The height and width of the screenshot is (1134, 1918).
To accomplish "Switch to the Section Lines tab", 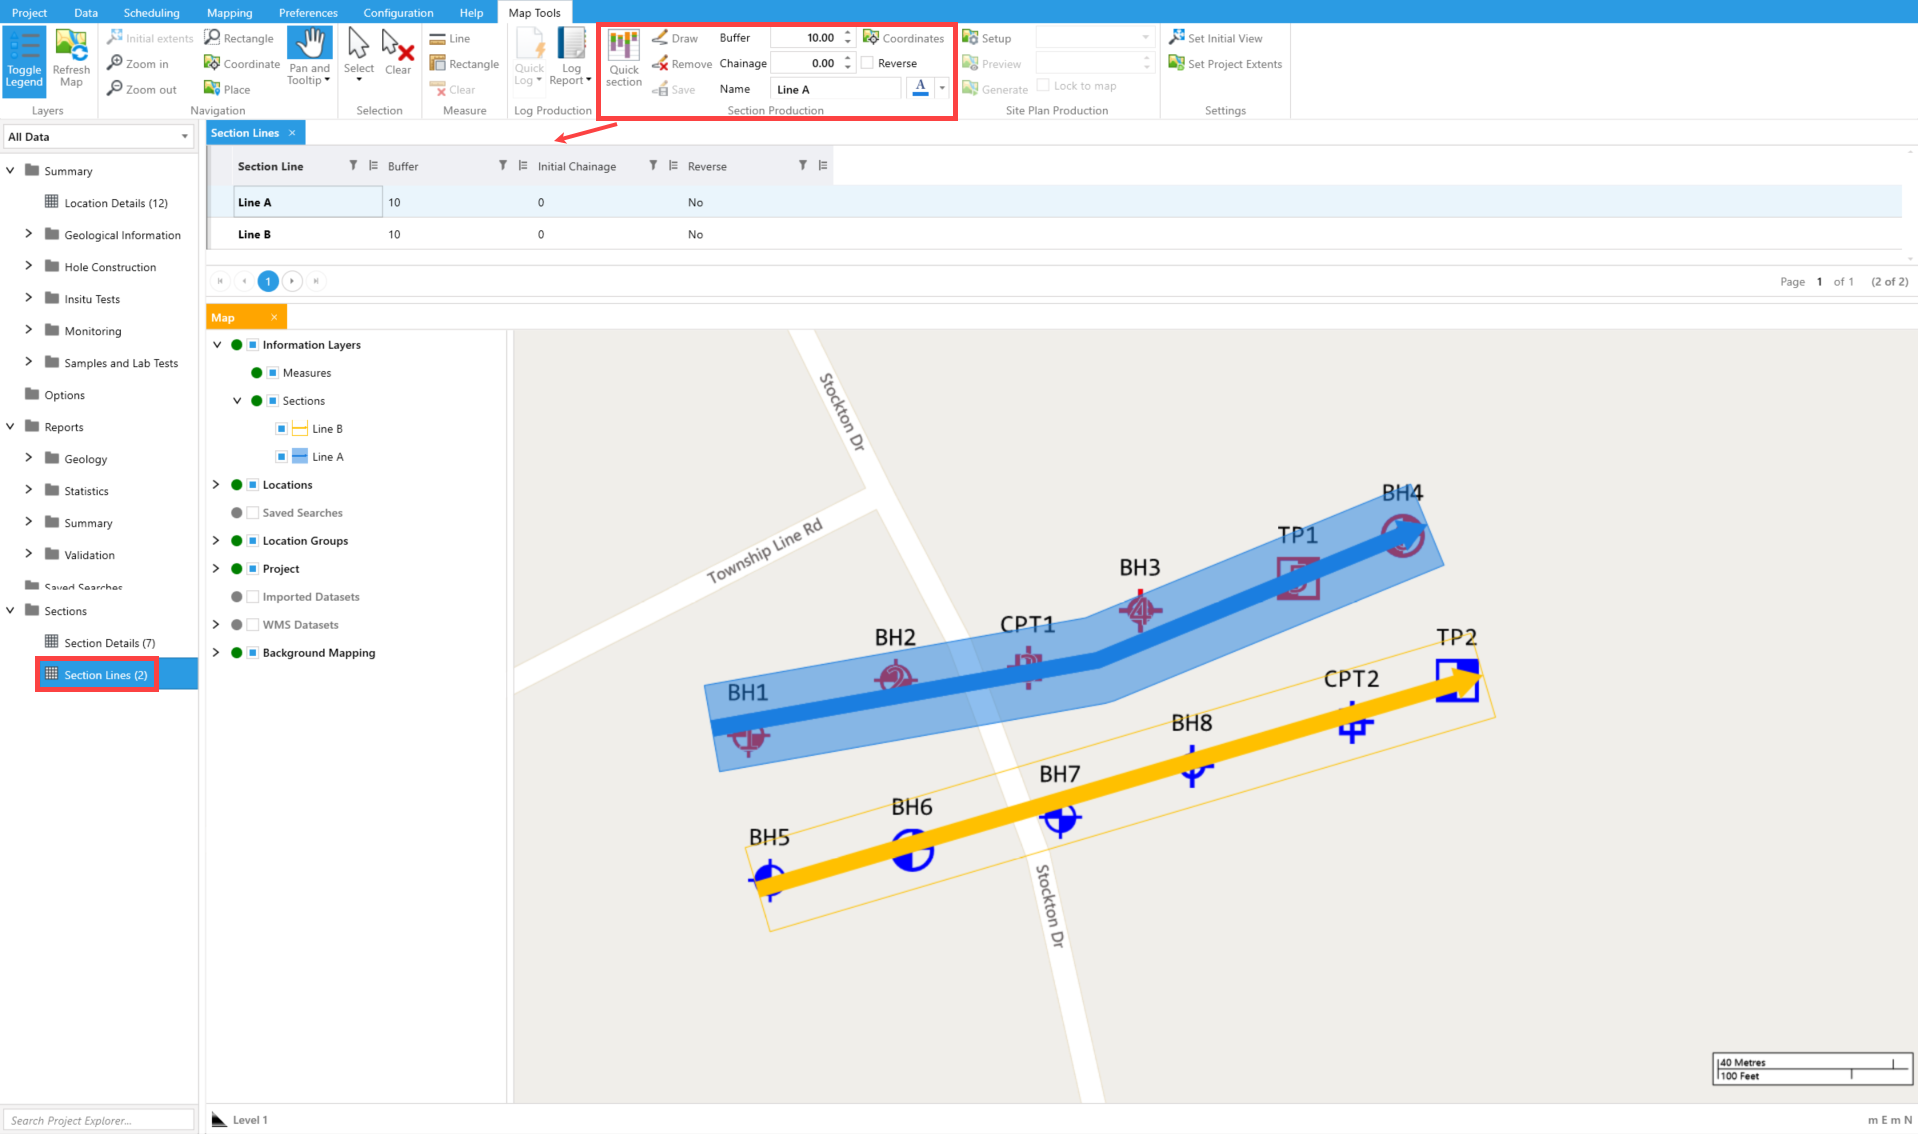I will point(245,133).
